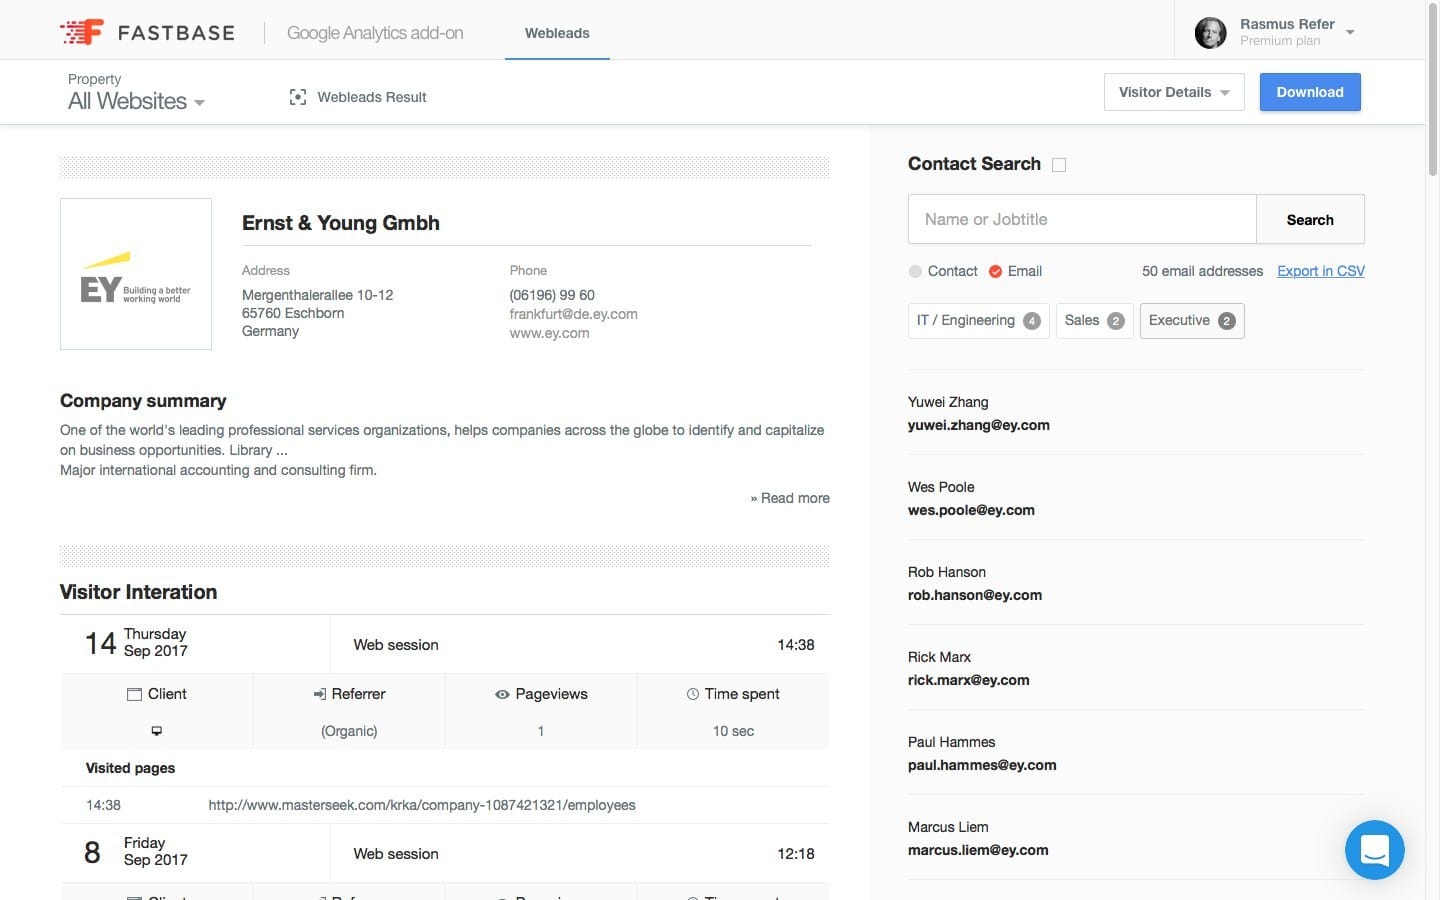Click the Client window icon

pyautogui.click(x=135, y=694)
